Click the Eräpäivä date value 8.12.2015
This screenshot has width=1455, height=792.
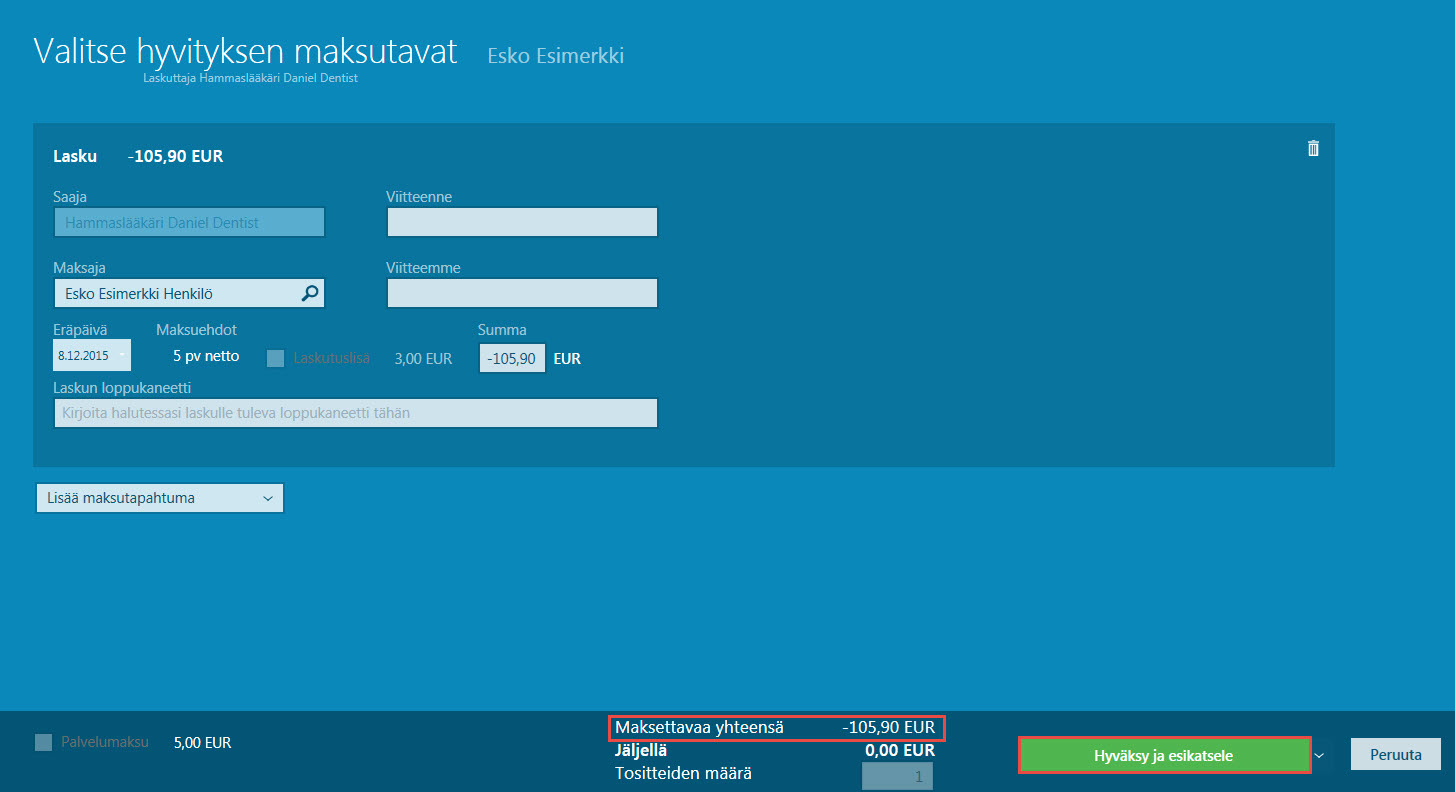click(84, 356)
